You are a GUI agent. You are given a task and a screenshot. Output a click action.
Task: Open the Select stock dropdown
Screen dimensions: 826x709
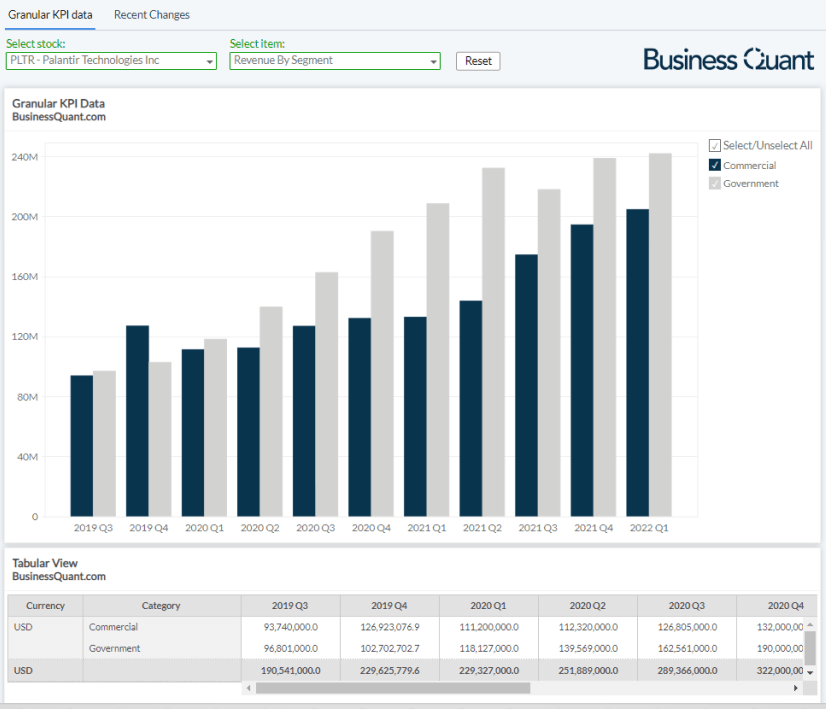(x=111, y=61)
